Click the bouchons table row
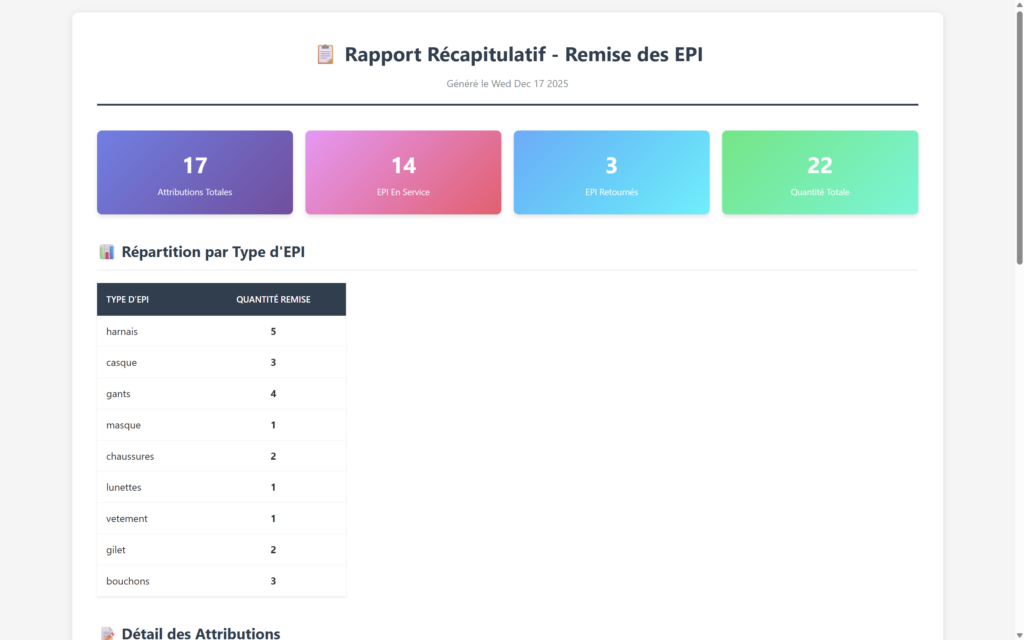 (221, 581)
